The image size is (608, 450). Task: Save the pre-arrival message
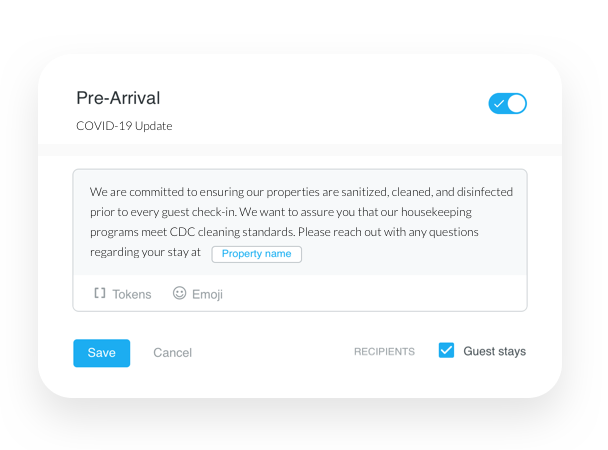click(x=102, y=353)
